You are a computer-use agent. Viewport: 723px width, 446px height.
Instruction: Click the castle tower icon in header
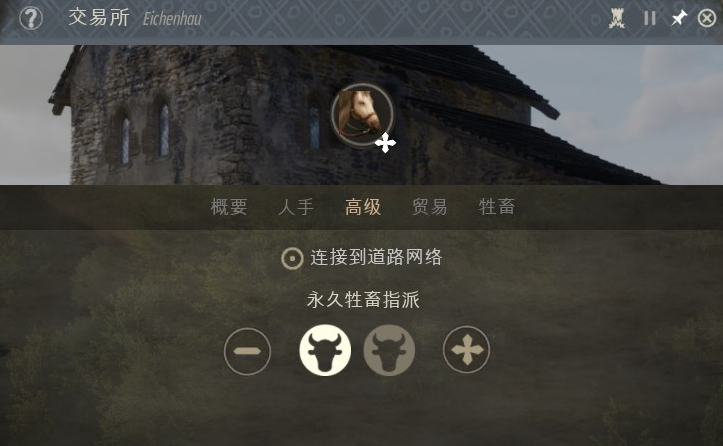616,18
